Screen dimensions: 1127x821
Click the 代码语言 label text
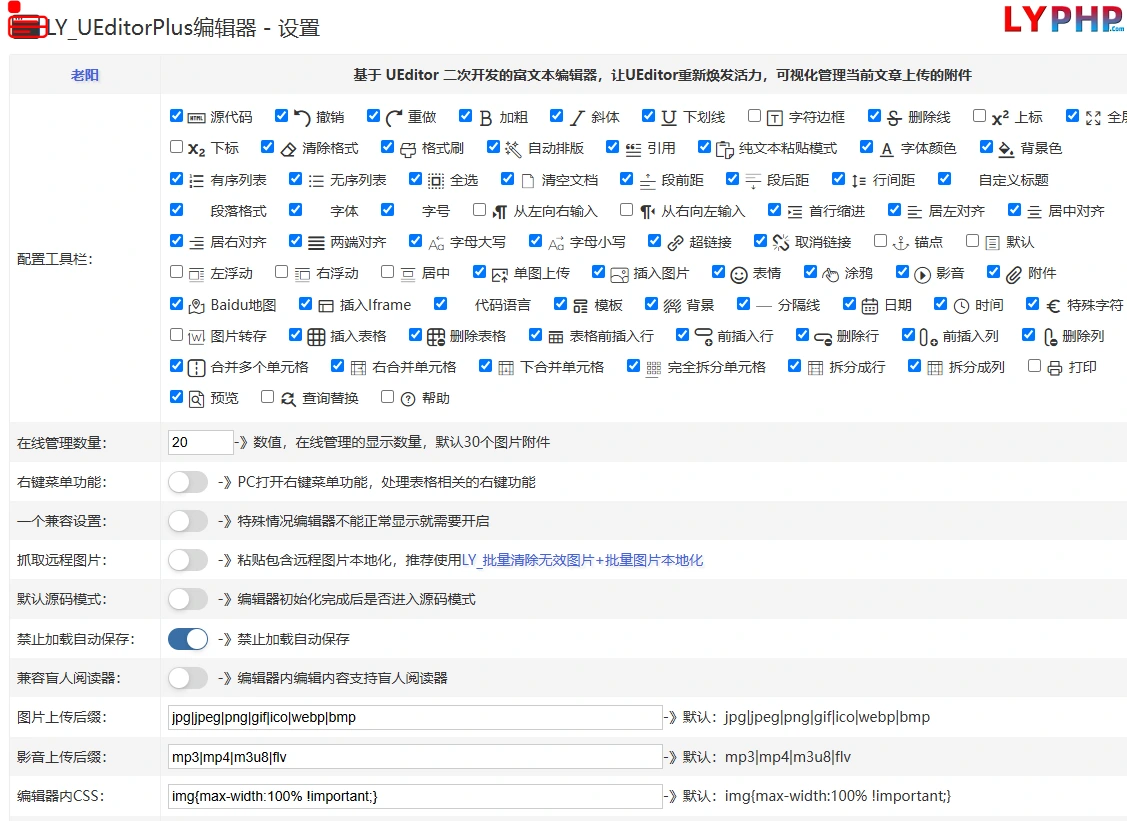click(502, 306)
